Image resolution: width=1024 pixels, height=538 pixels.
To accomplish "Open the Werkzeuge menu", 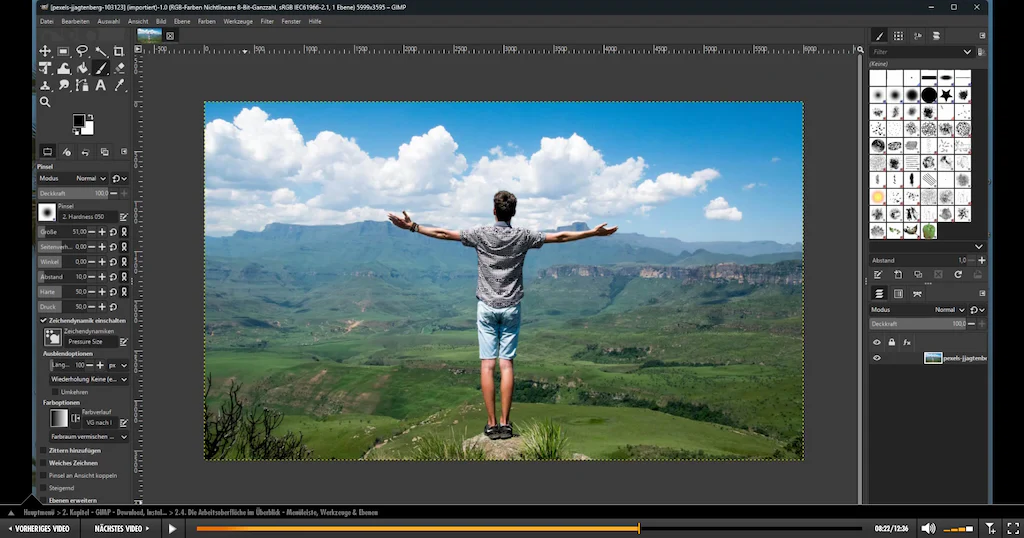I will (238, 22).
